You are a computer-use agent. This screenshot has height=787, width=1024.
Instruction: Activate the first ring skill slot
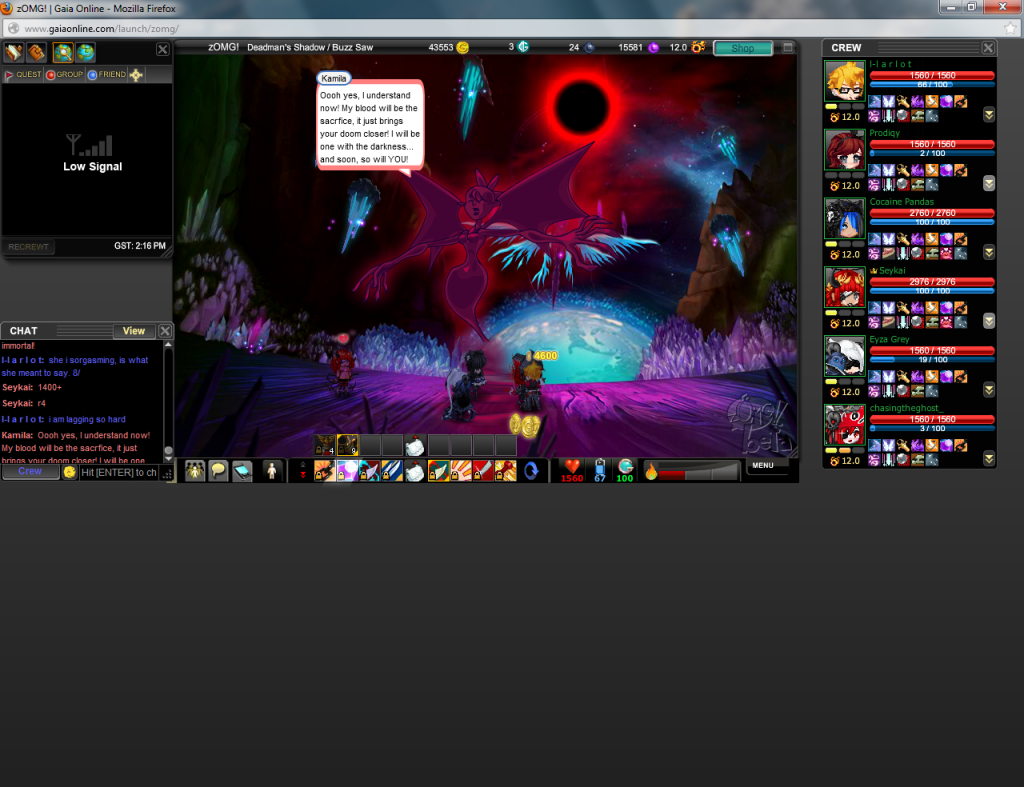(x=325, y=470)
